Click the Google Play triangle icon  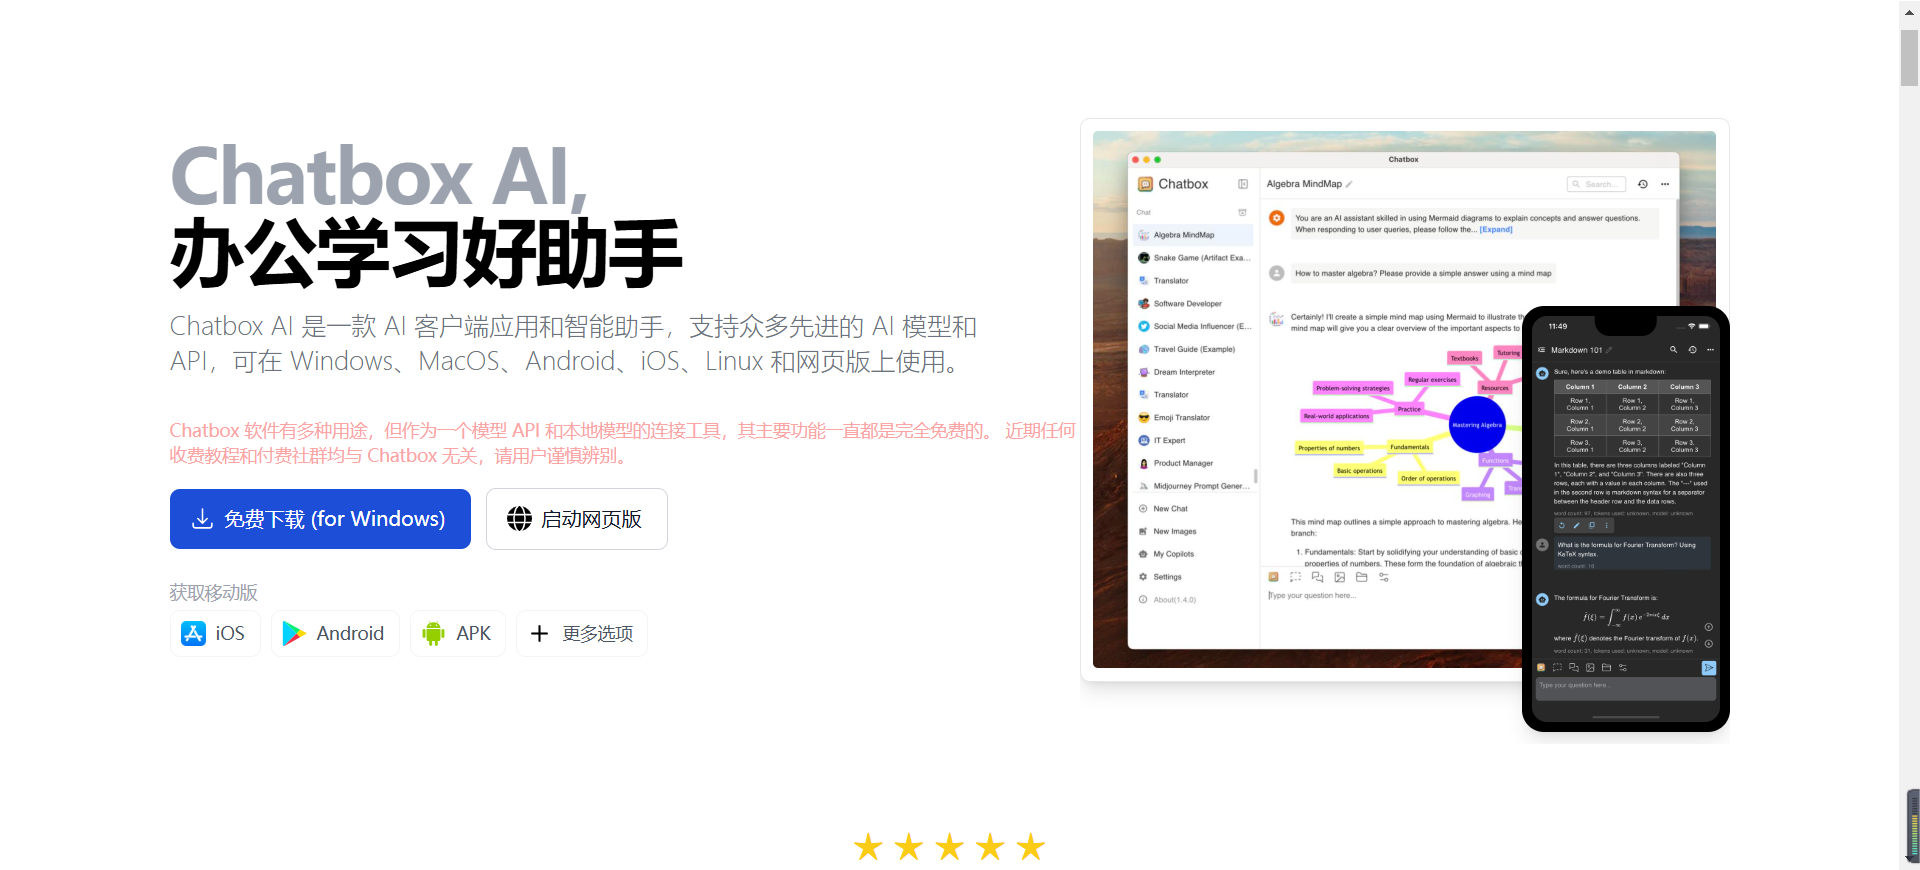pyautogui.click(x=294, y=633)
